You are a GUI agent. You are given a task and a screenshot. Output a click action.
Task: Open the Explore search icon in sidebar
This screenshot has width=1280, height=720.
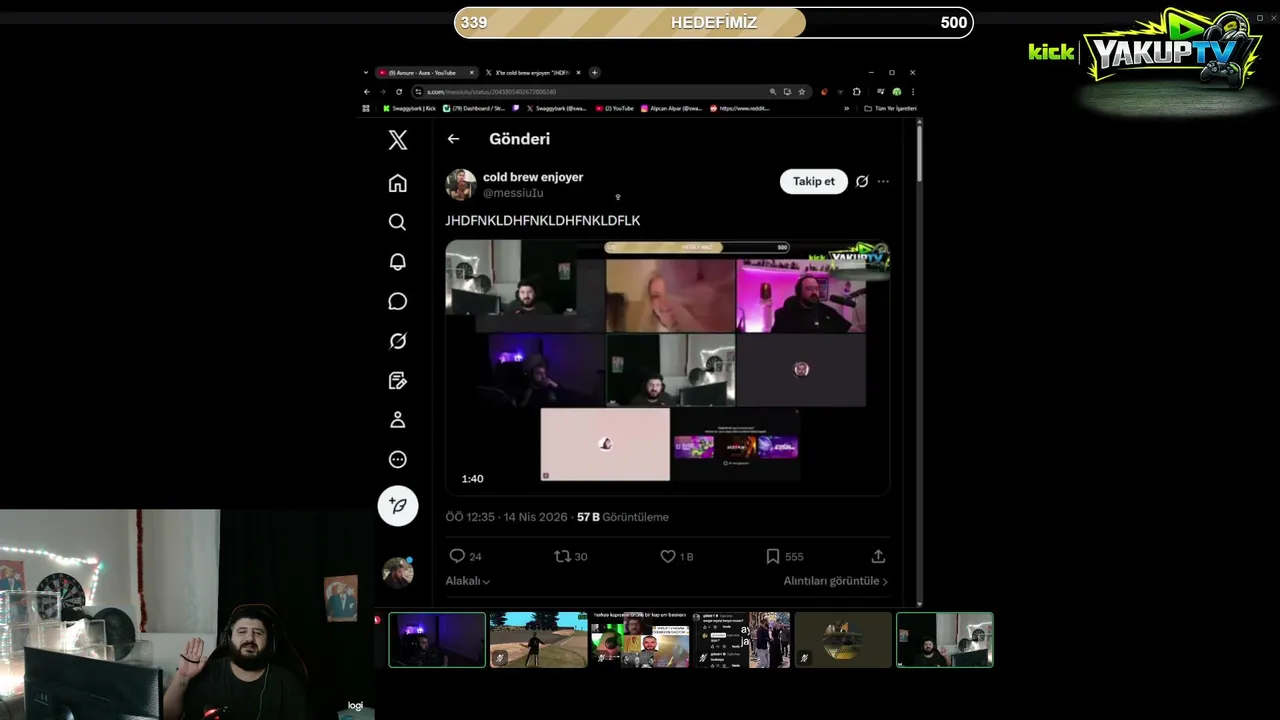398,222
